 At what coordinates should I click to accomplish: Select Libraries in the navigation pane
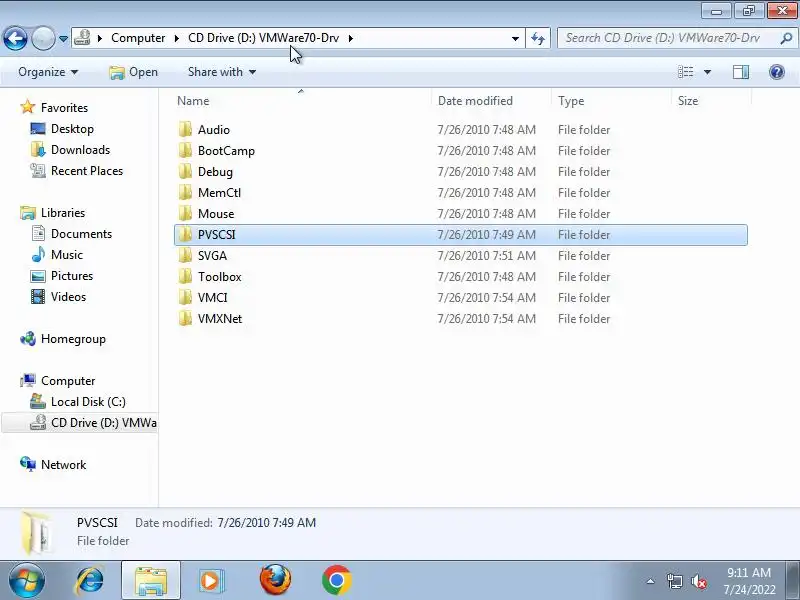point(53,212)
